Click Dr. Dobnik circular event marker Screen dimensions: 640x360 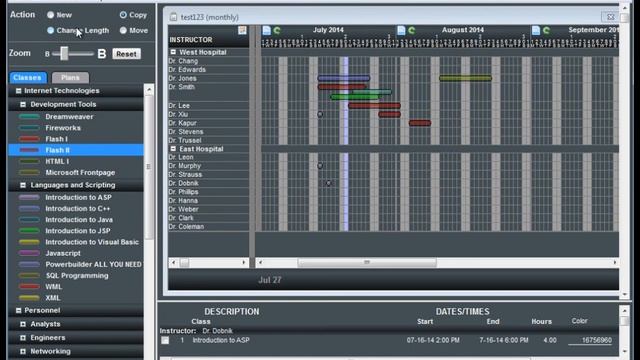(329, 183)
